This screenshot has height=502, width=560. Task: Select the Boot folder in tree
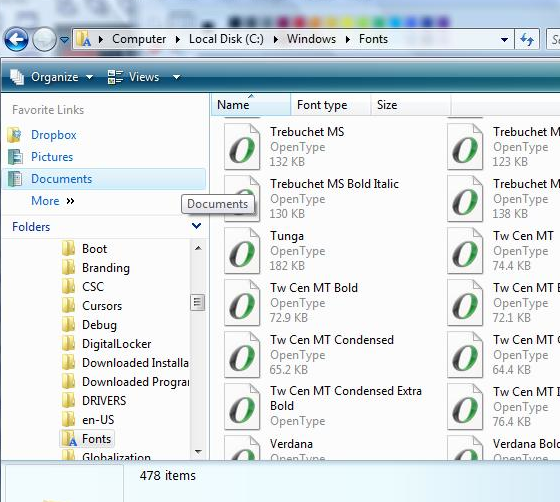[94, 249]
